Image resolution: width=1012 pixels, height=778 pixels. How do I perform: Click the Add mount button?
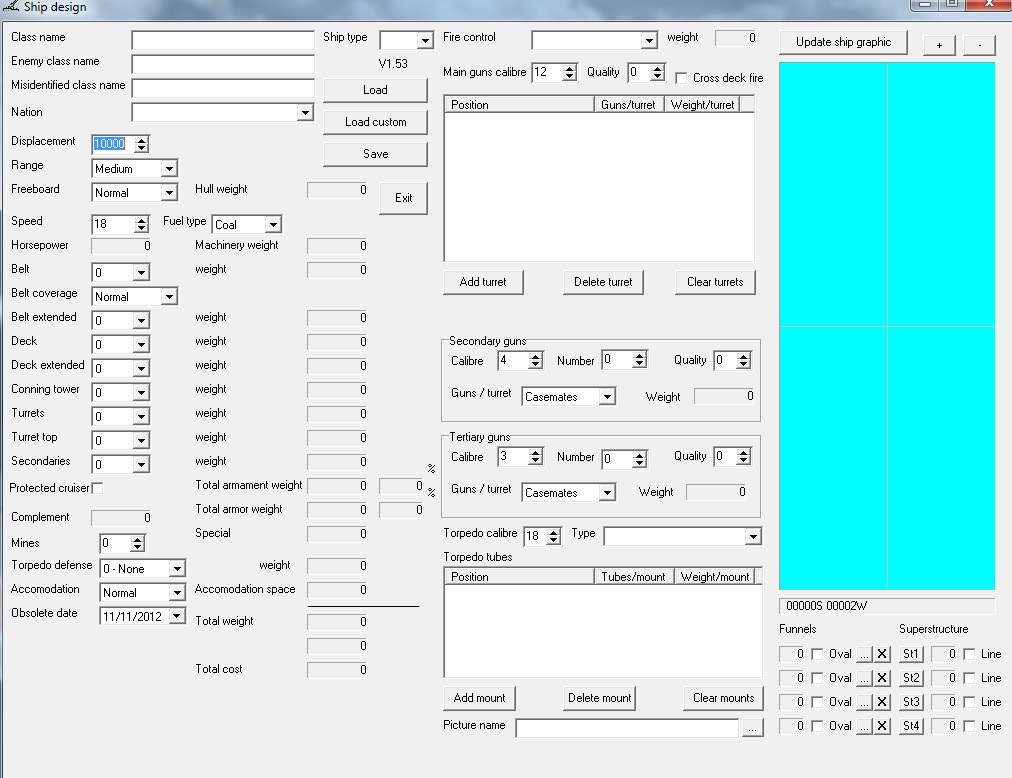pyautogui.click(x=480, y=698)
